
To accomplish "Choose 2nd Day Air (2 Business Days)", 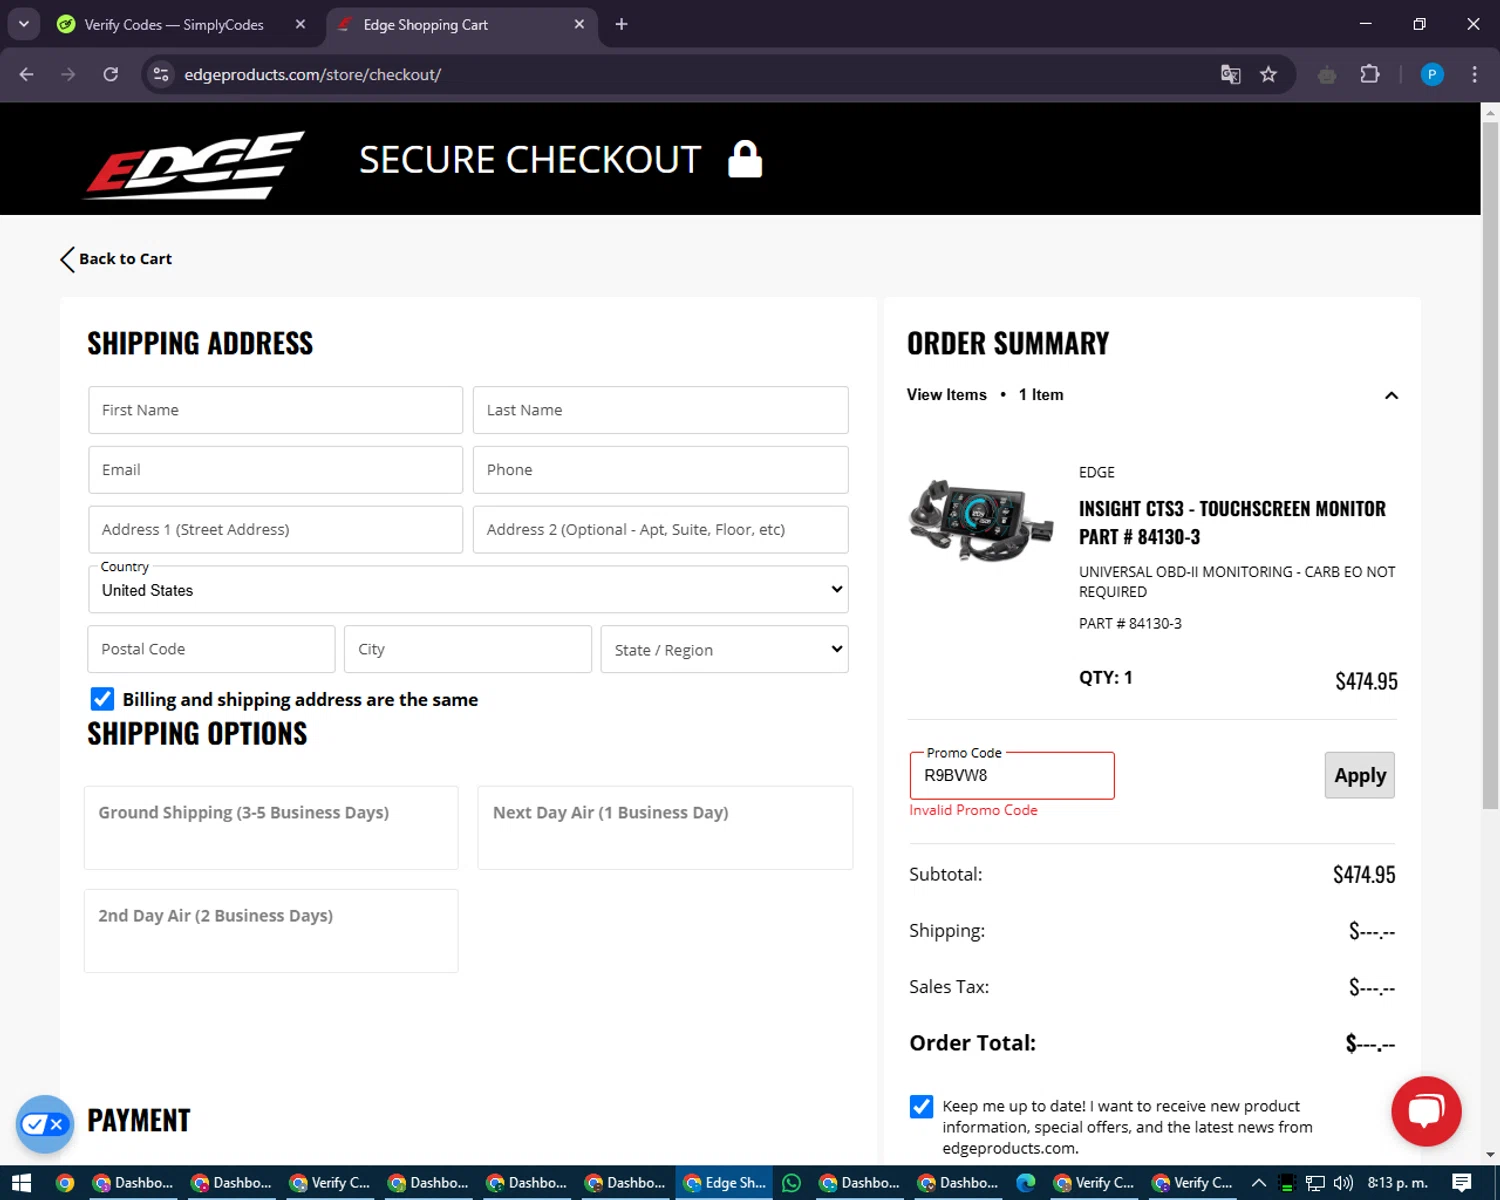I will point(271,930).
